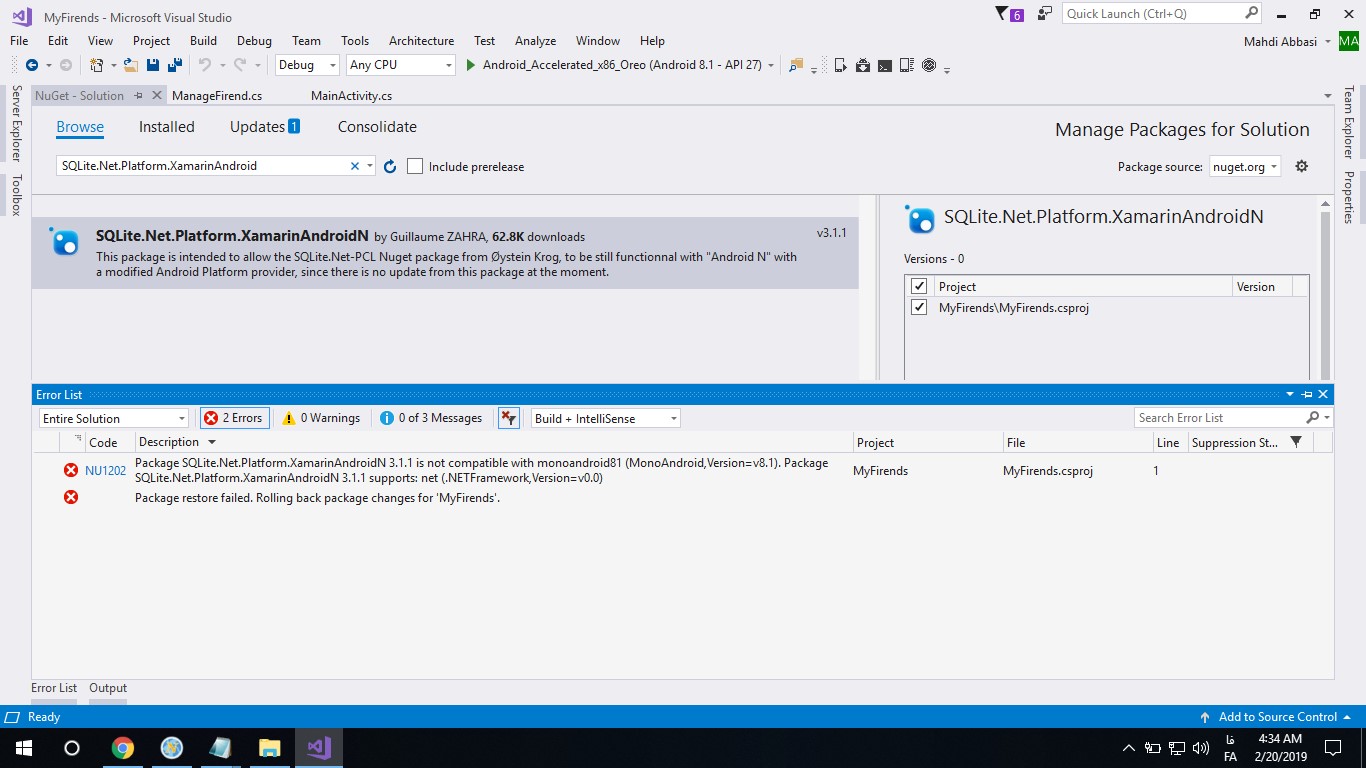Enable the Include prerelease checkbox

coord(415,167)
